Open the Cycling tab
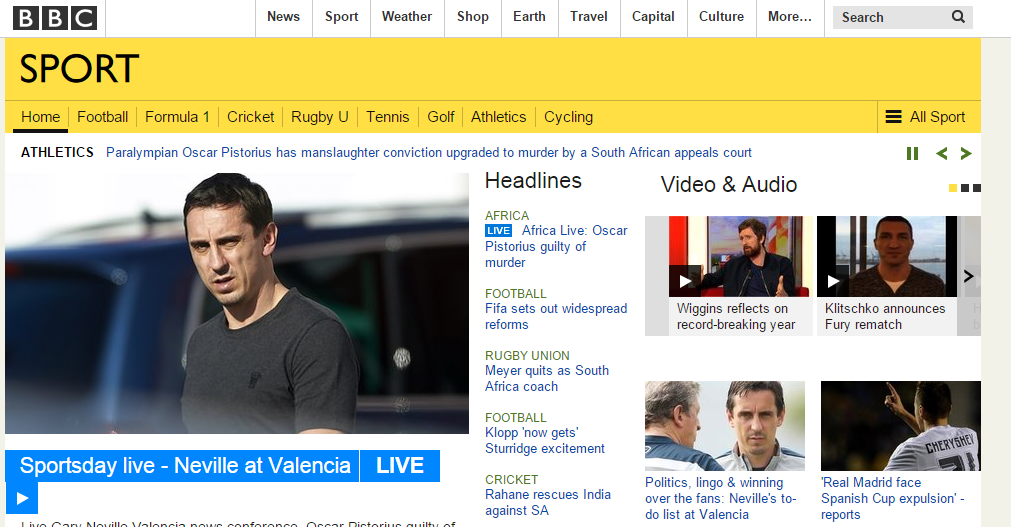 [568, 117]
